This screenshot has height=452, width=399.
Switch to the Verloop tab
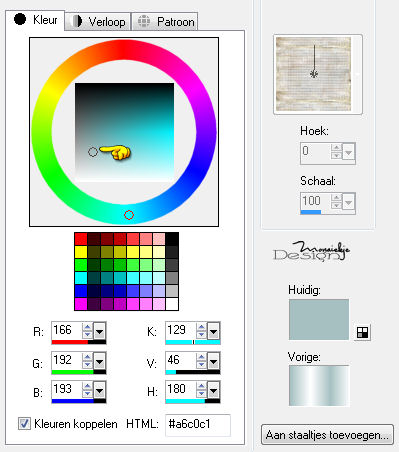pos(98,22)
